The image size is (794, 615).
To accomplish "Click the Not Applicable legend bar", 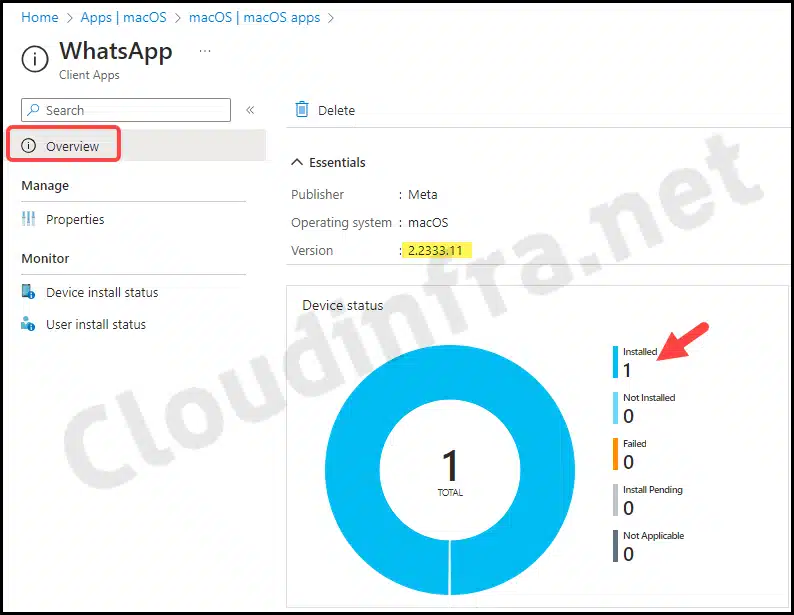I will pyautogui.click(x=615, y=546).
